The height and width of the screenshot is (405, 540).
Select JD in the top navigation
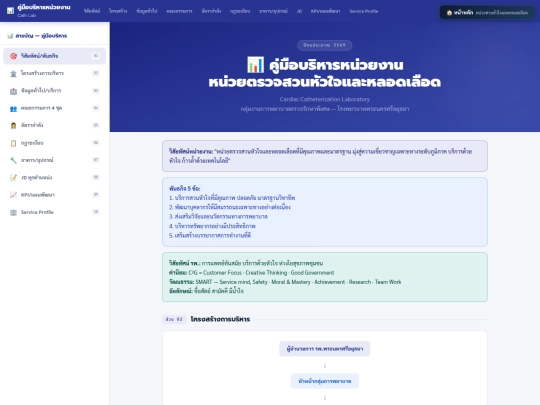click(x=299, y=11)
